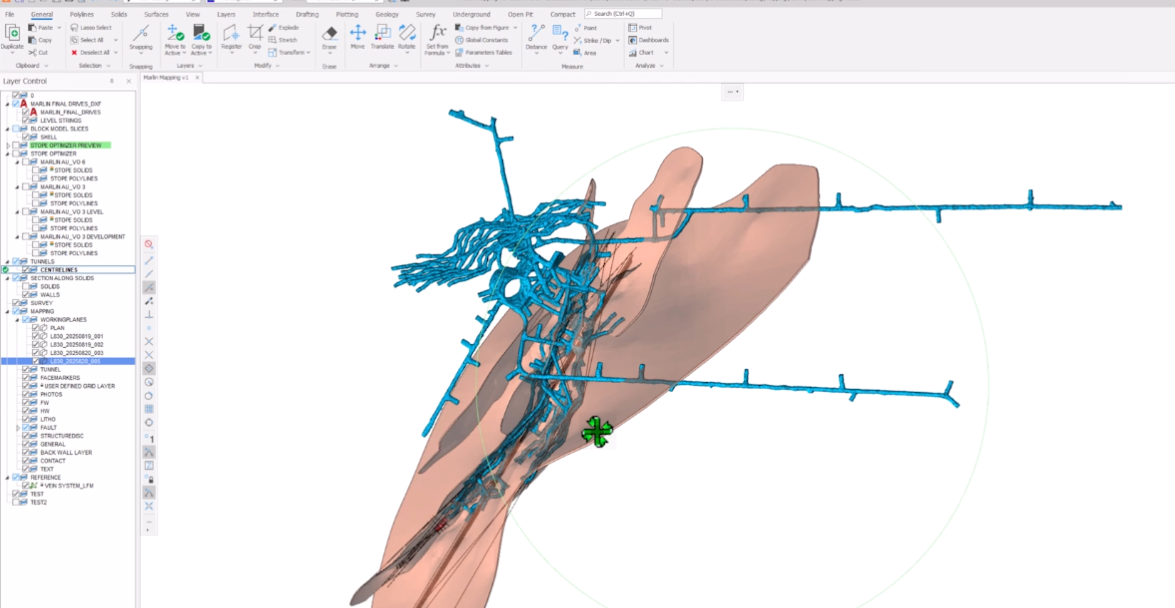
Task: Click the Erase tool icon
Action: [329, 37]
